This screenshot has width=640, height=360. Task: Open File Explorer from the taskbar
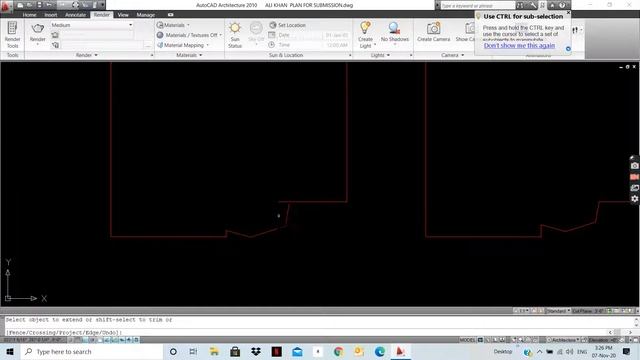(214, 351)
